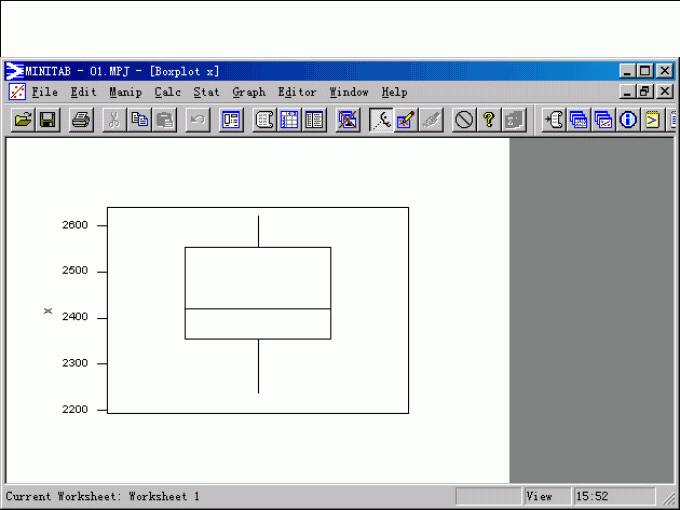680x510 pixels.
Task: Click the blue Info circle icon
Action: (628, 120)
